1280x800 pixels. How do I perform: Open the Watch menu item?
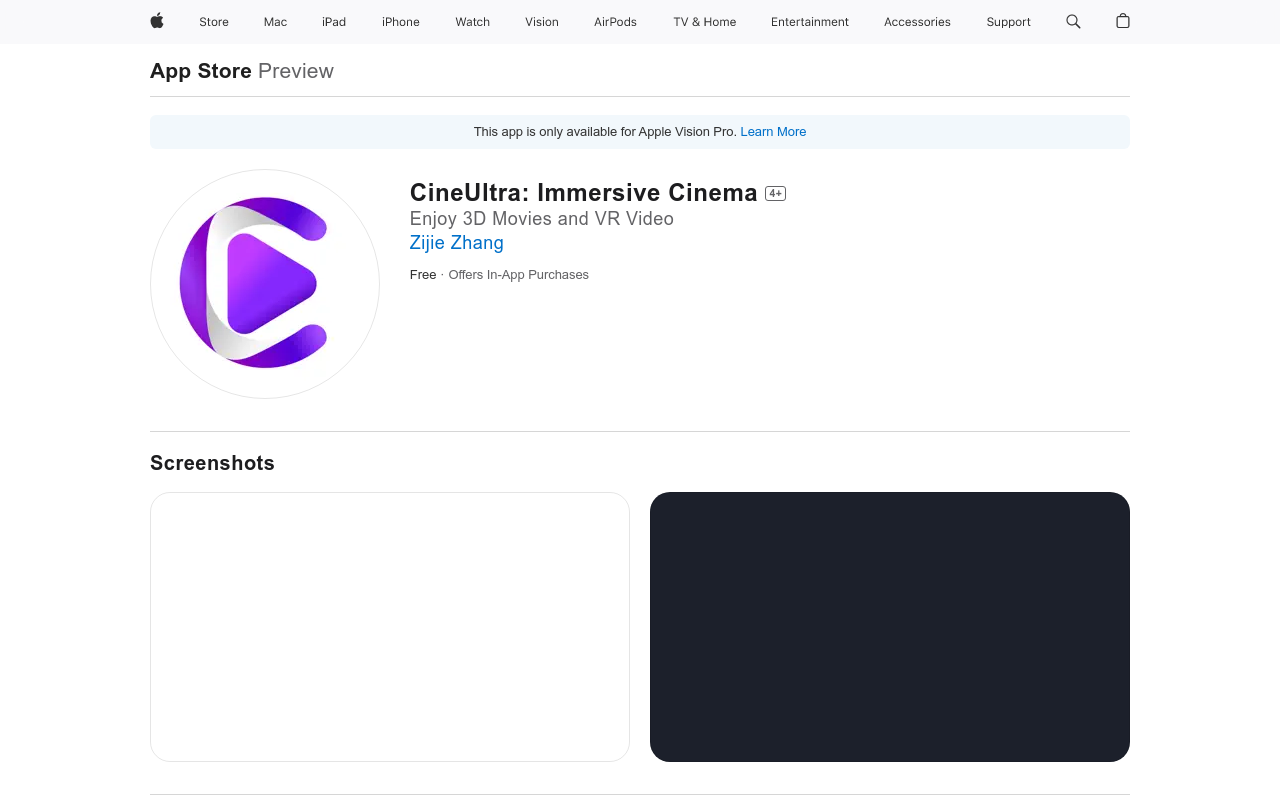[x=473, y=22]
